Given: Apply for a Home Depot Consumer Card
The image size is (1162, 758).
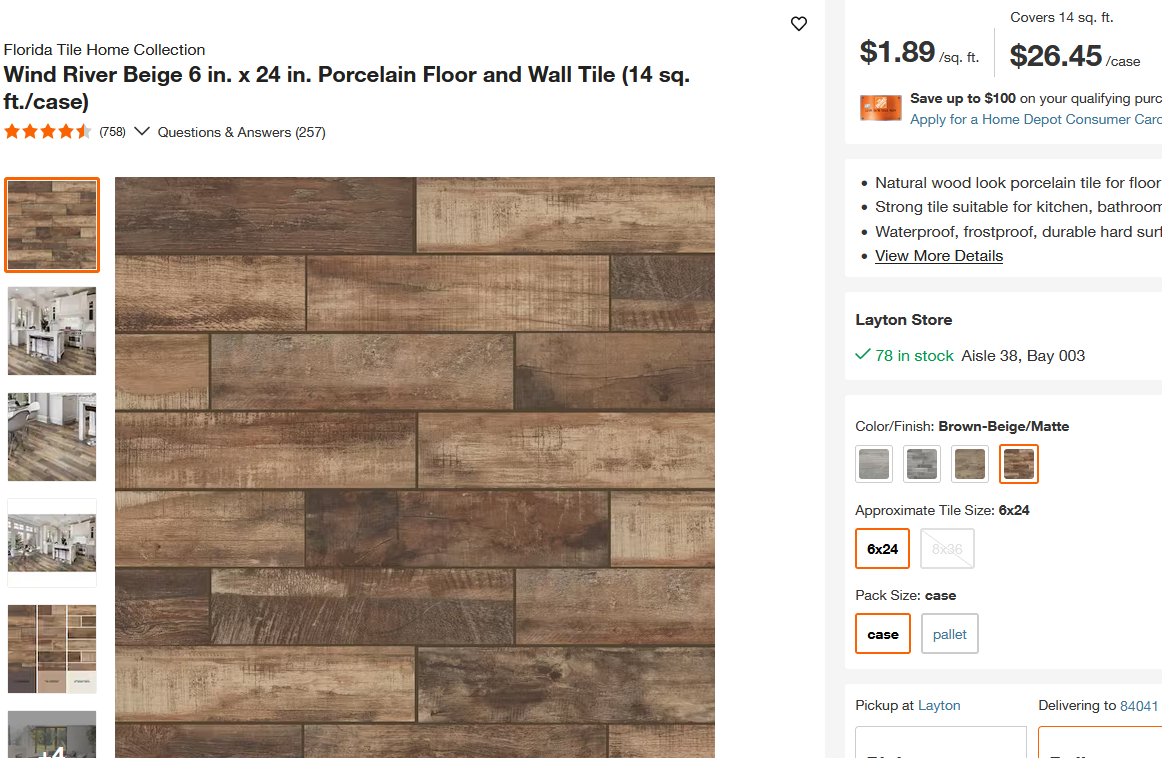Looking at the screenshot, I should [1035, 119].
